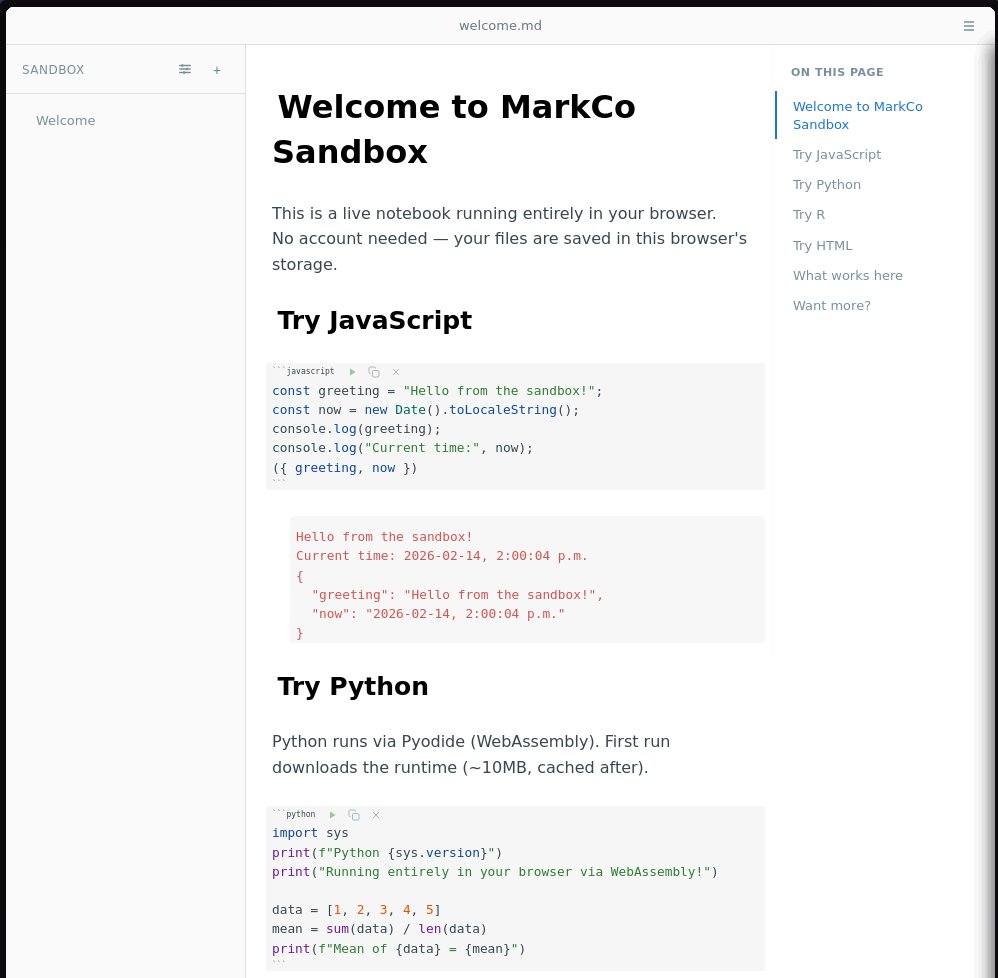Click the Welcome to MarkCo Sandbox main heading

pos(454,129)
